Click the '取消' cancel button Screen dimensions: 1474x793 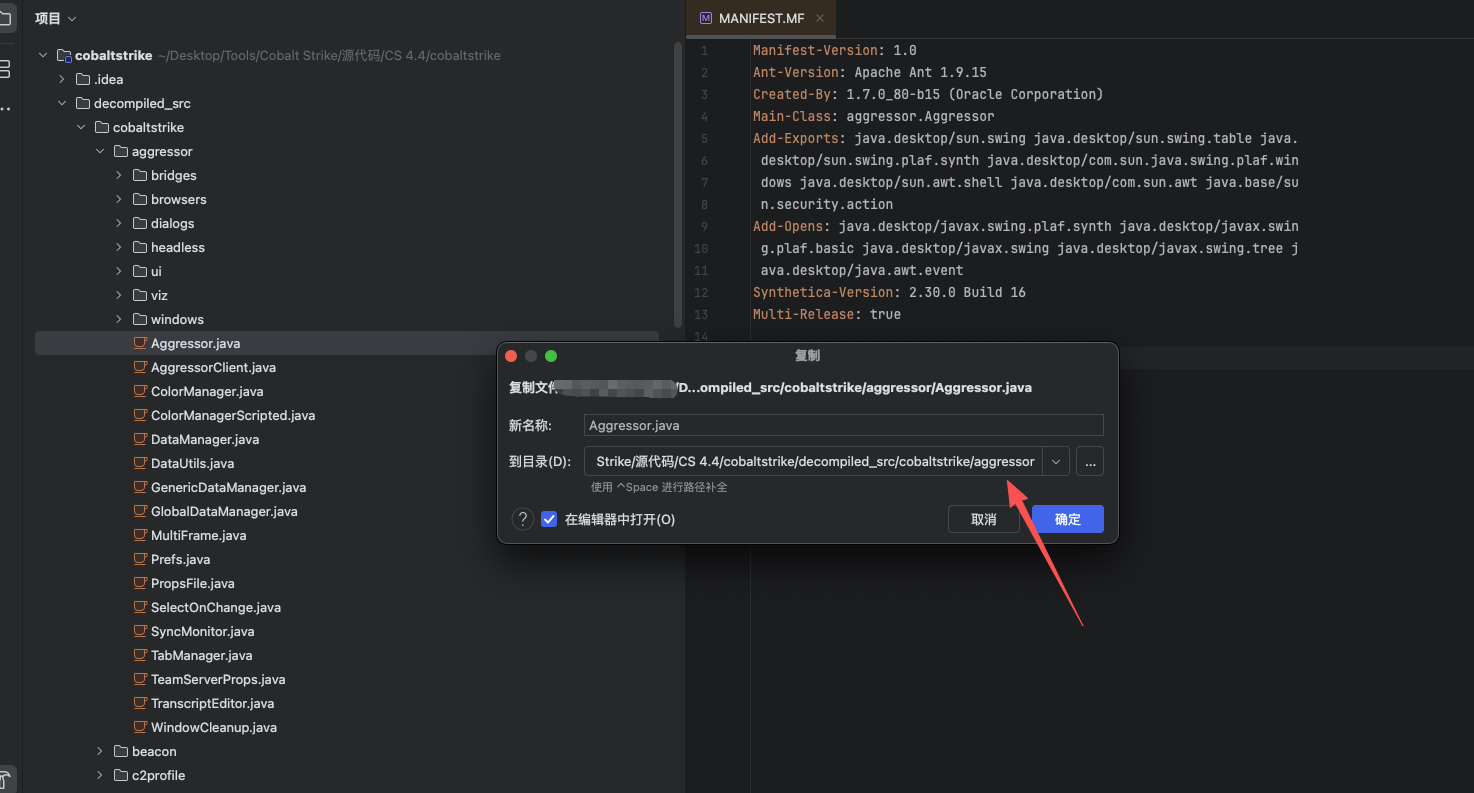tap(983, 519)
